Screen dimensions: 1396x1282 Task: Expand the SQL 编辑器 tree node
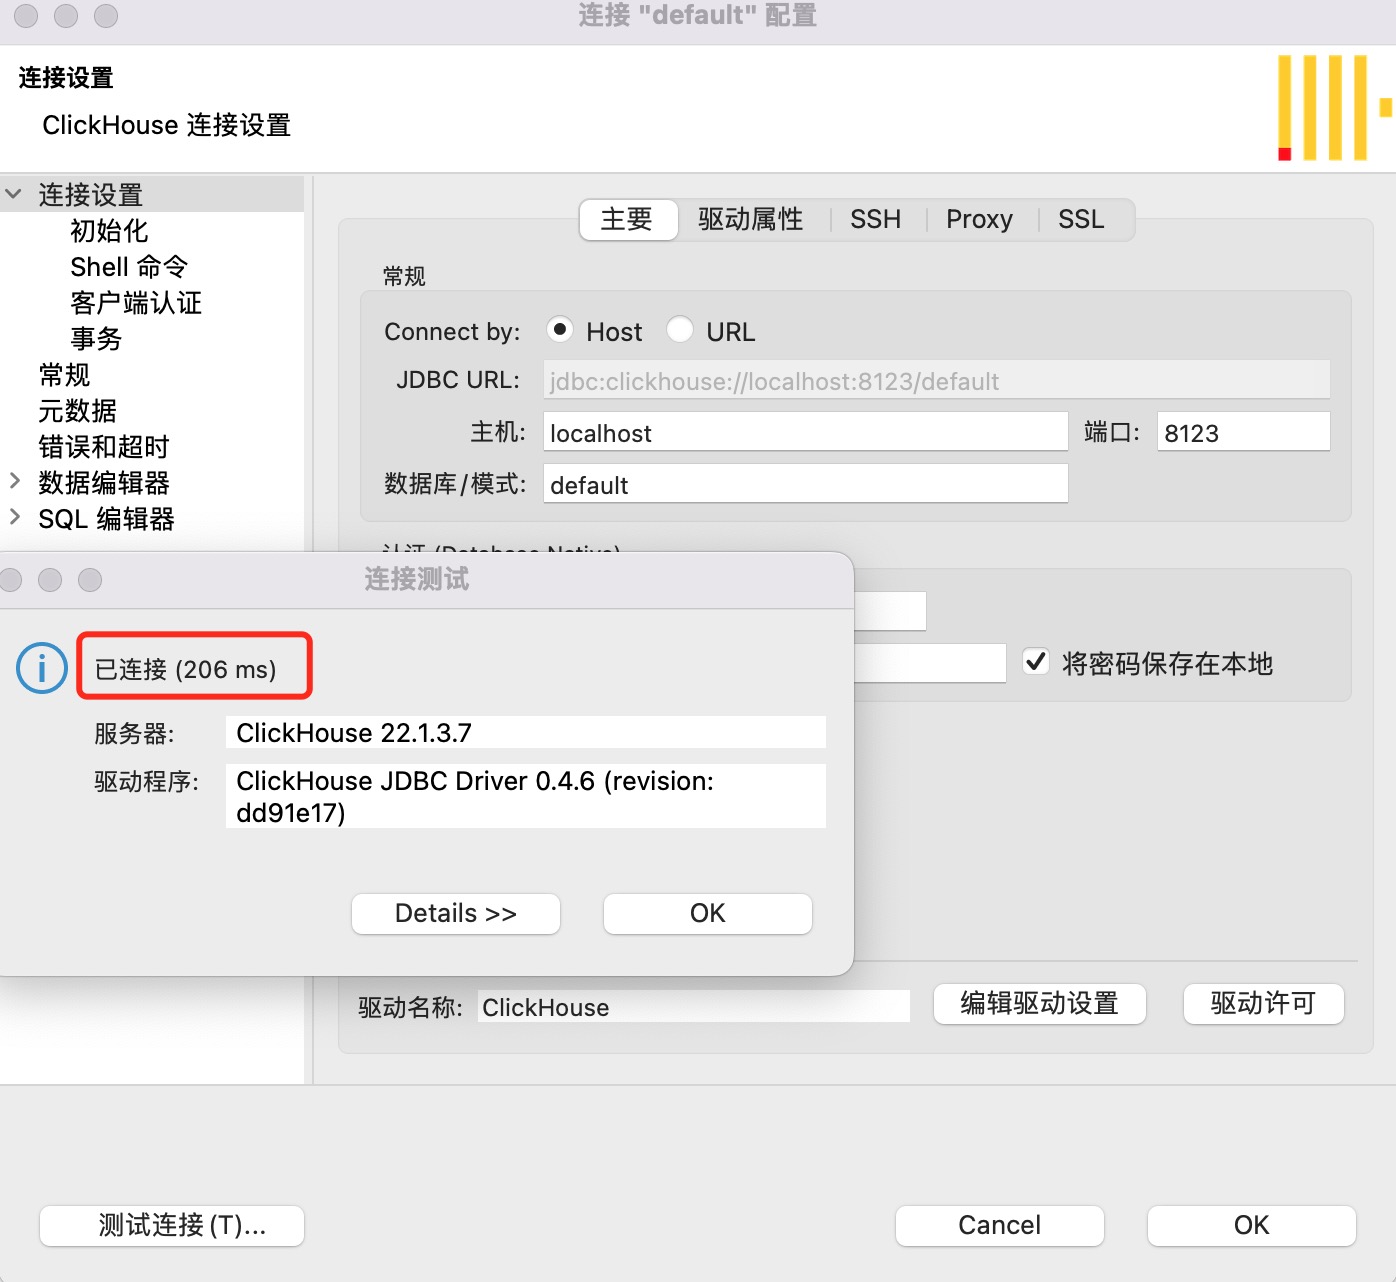tap(14, 517)
